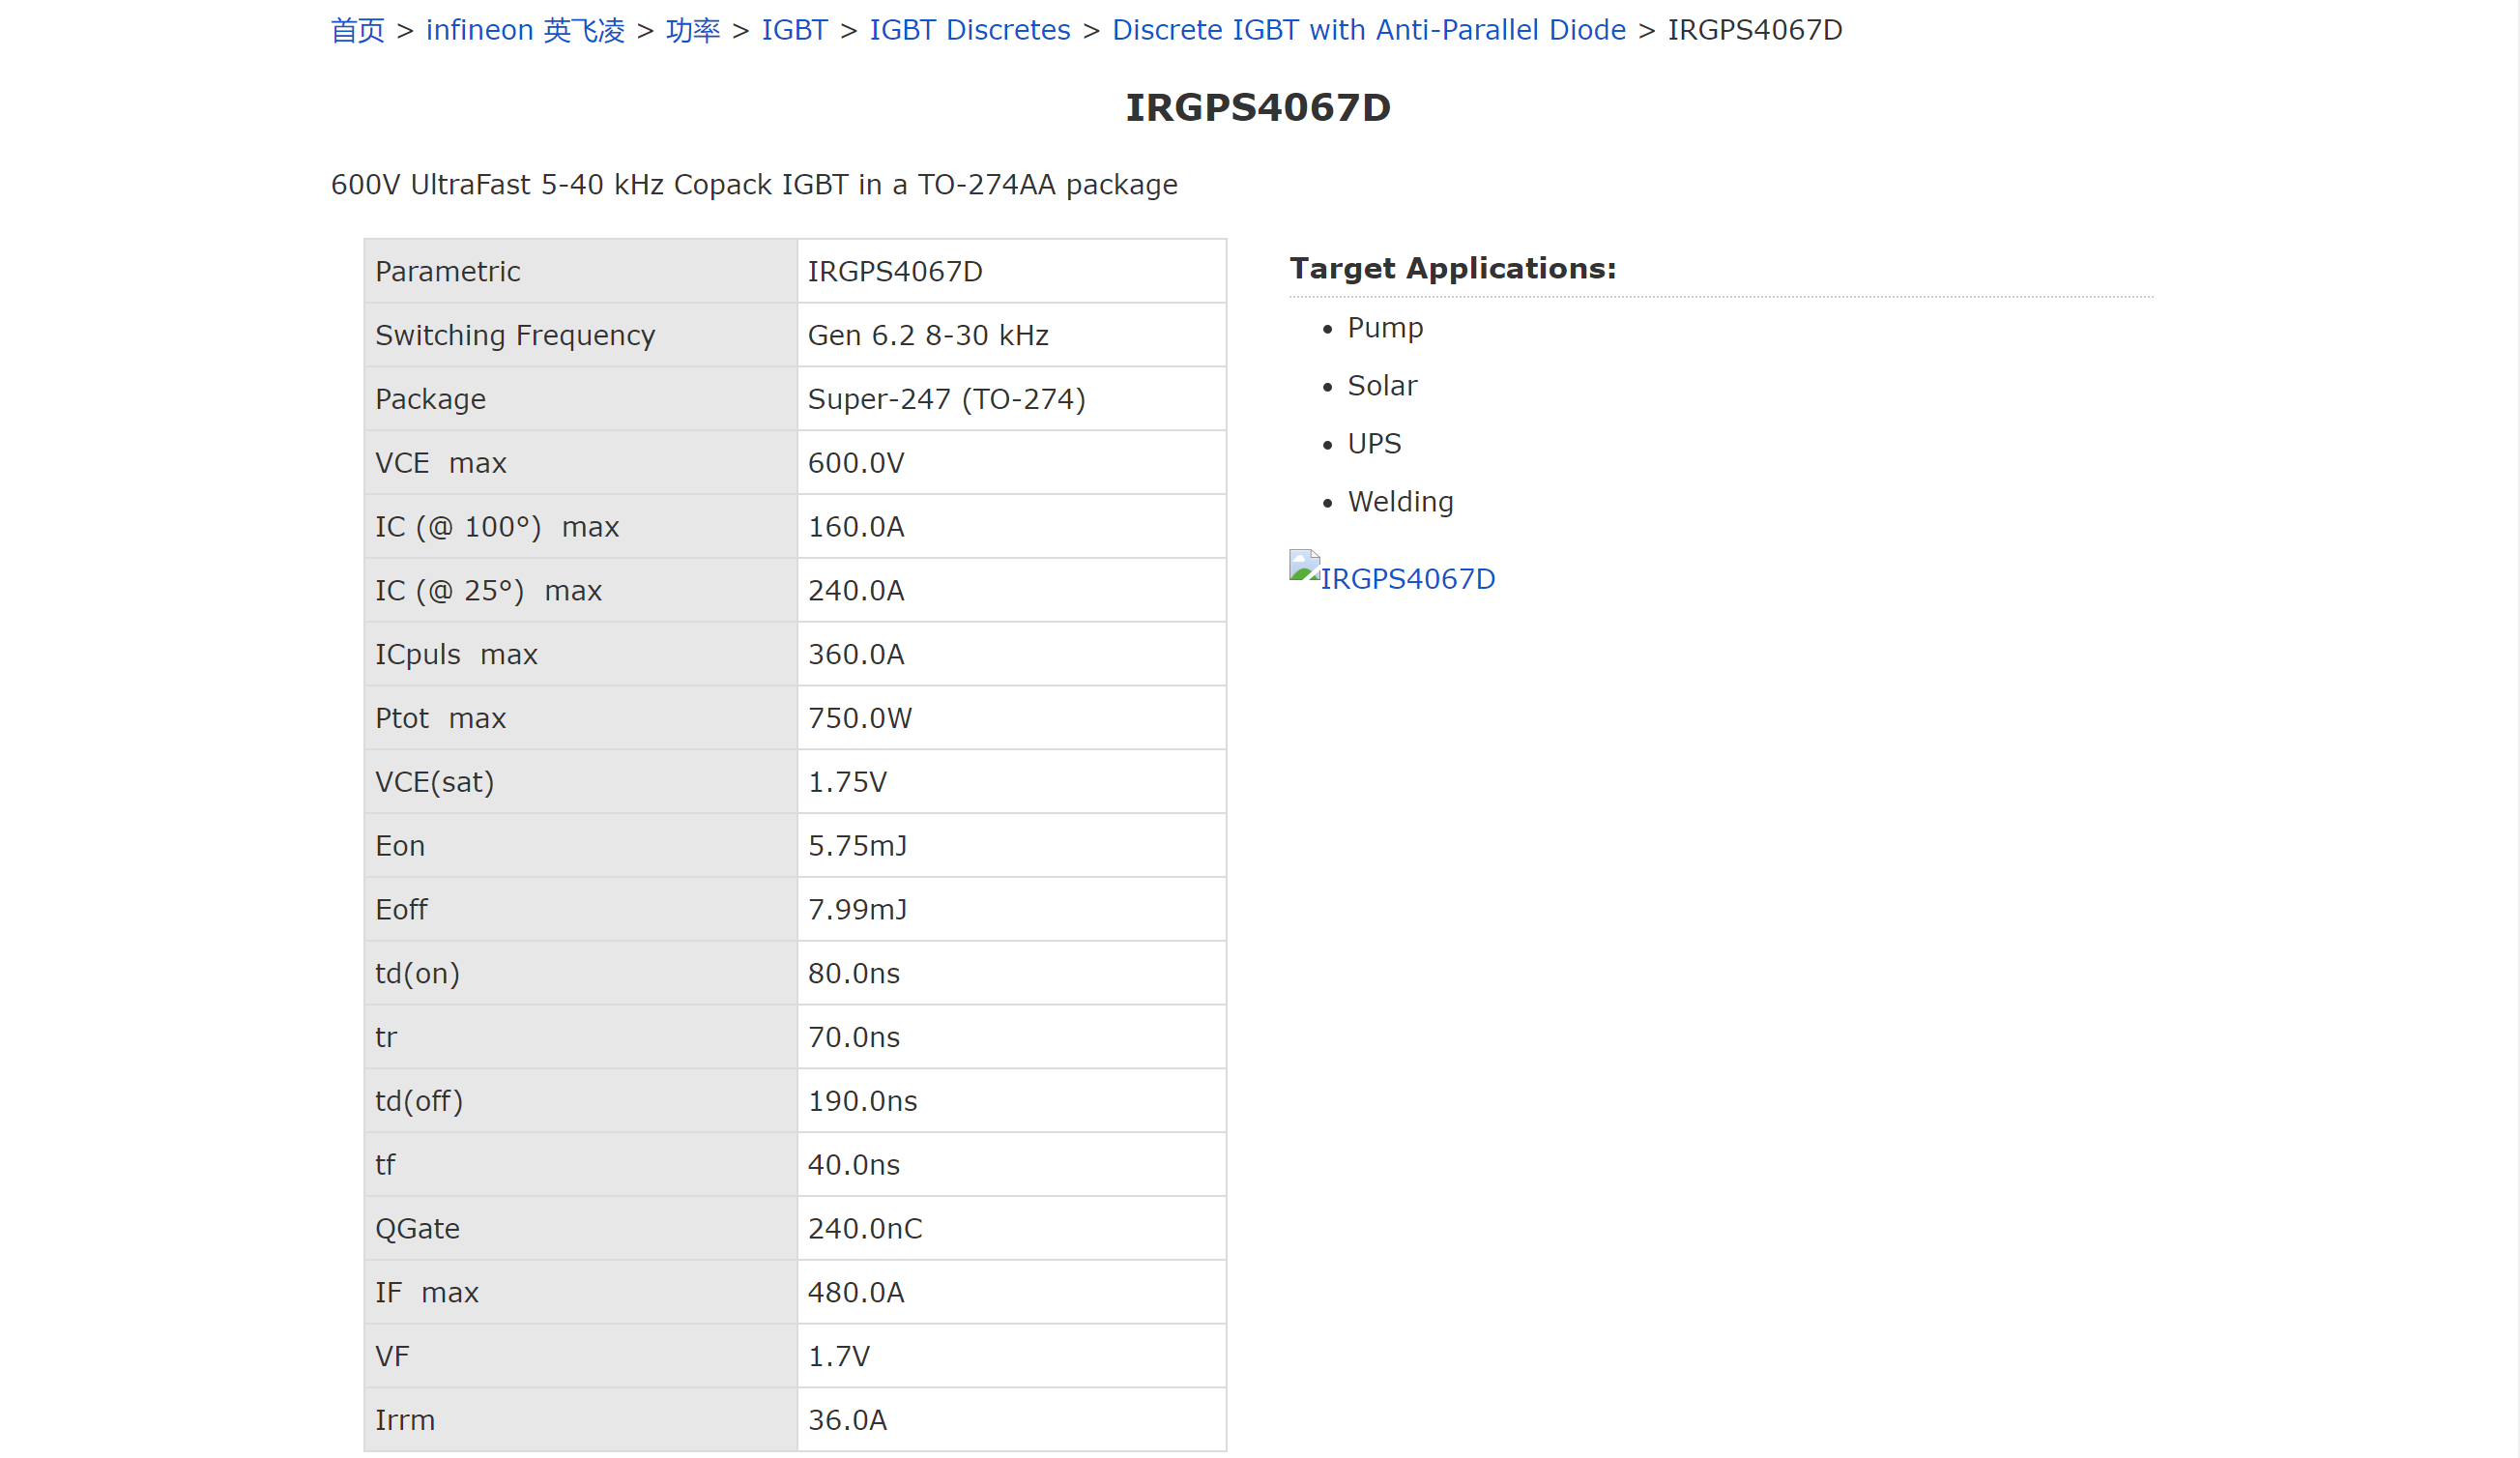Click the IRGPS4067D breadcrumb end text

(1755, 30)
